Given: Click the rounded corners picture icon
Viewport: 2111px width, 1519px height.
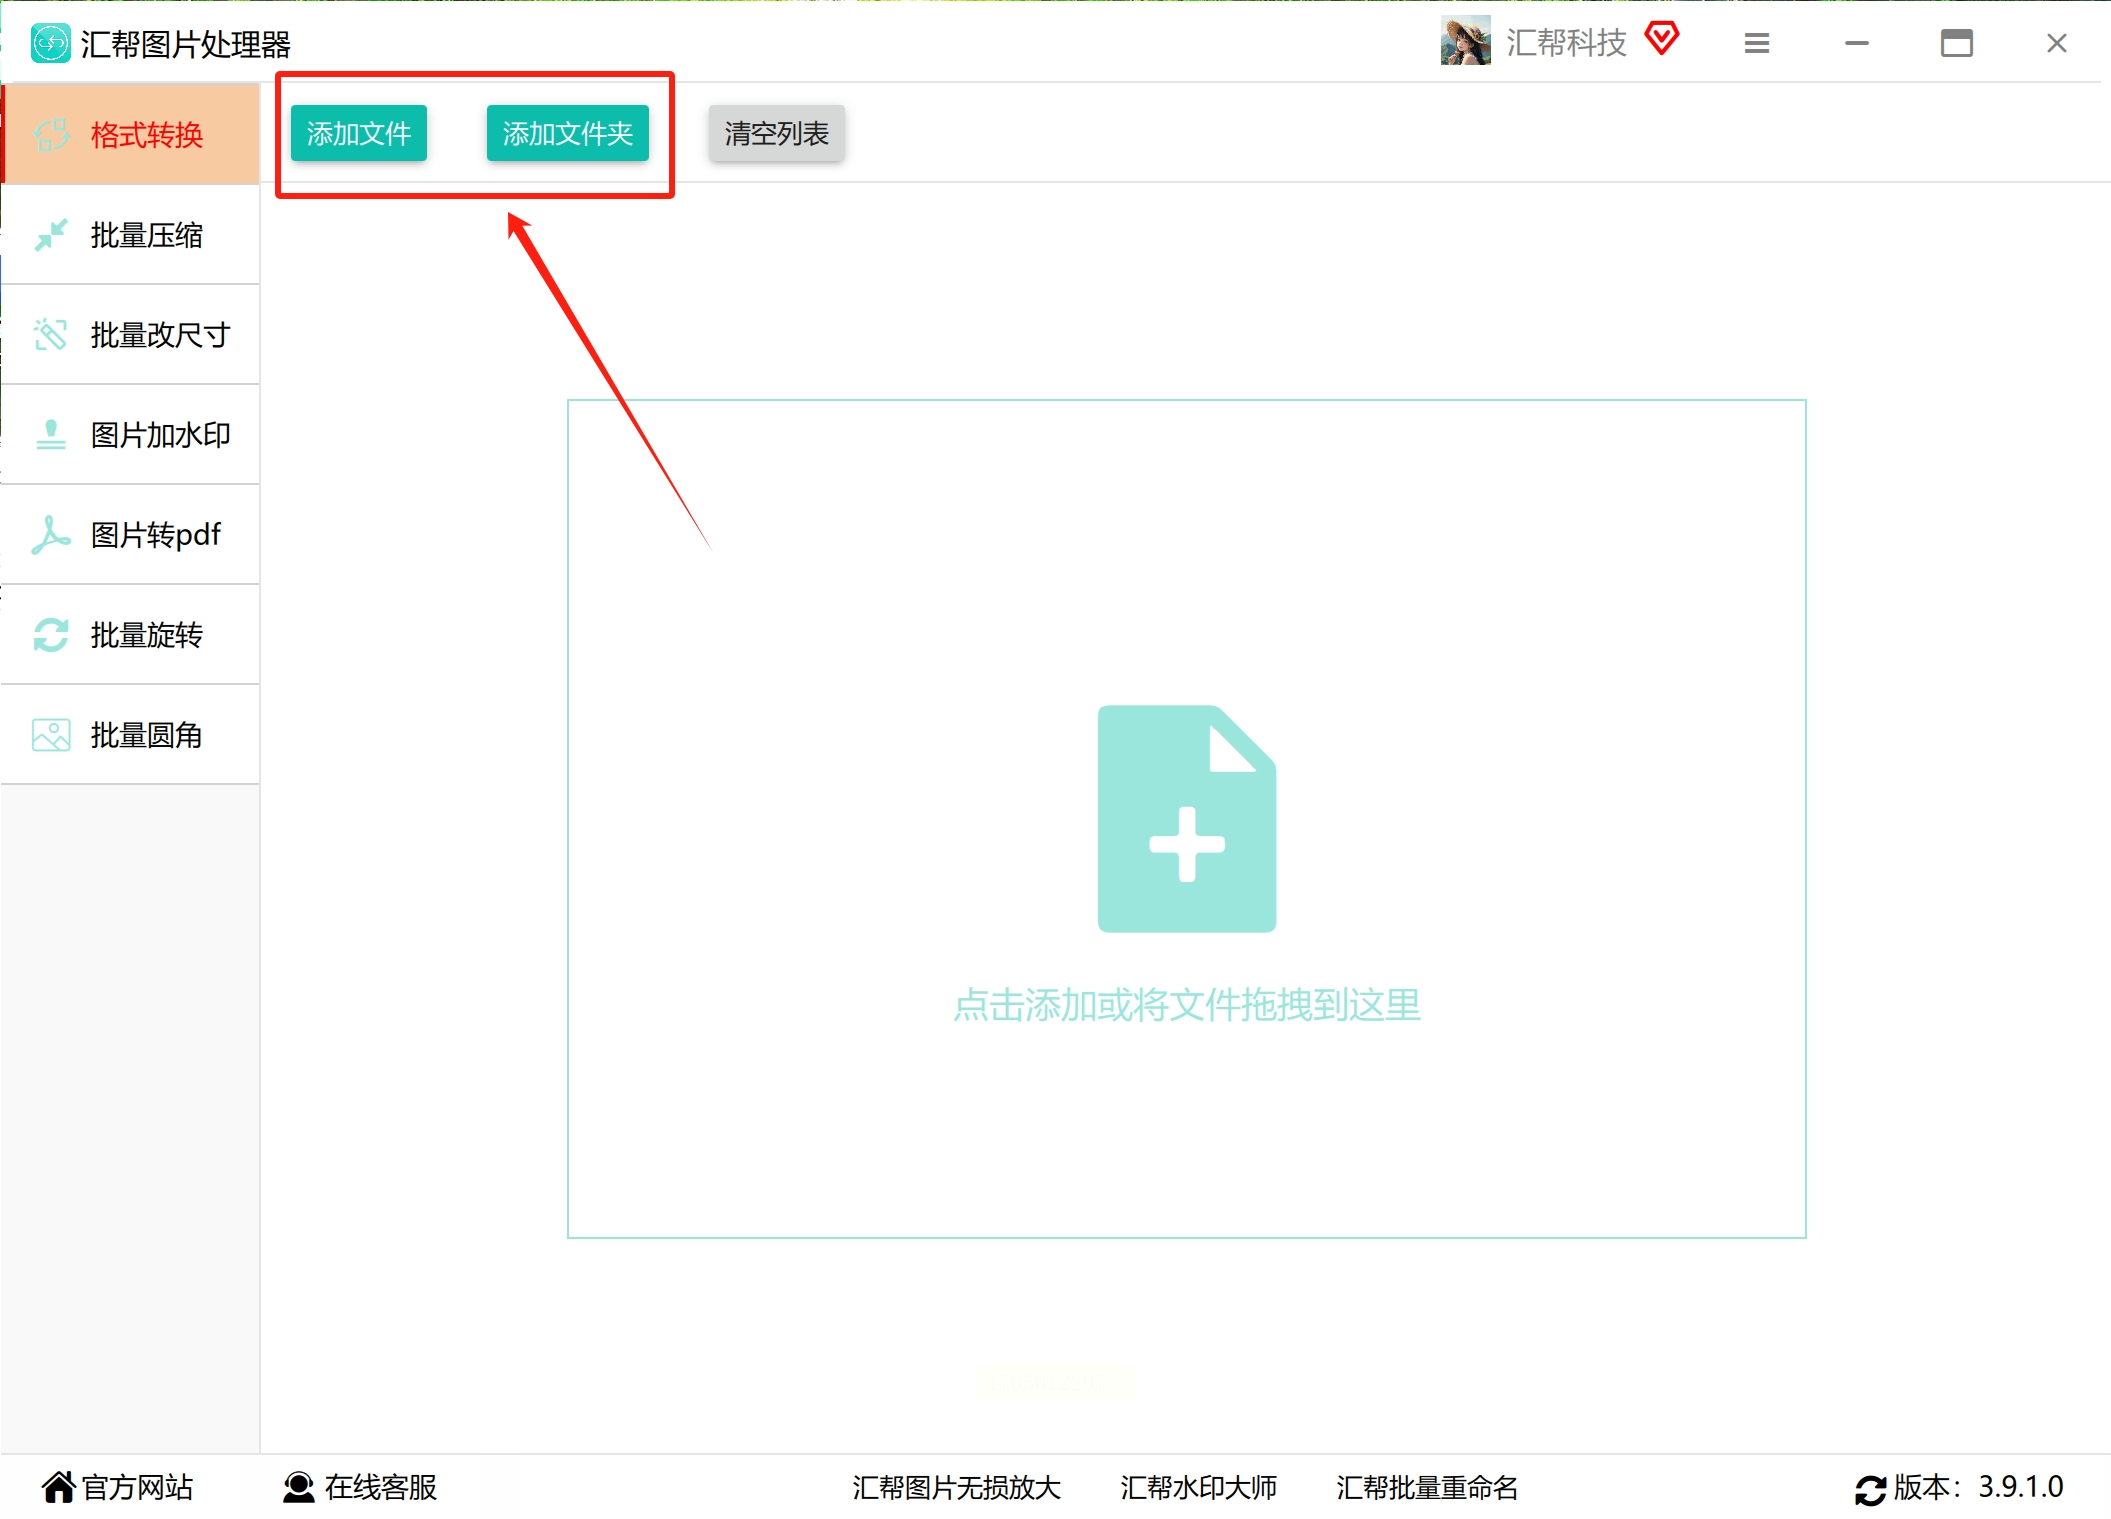Looking at the screenshot, I should pos(50,735).
